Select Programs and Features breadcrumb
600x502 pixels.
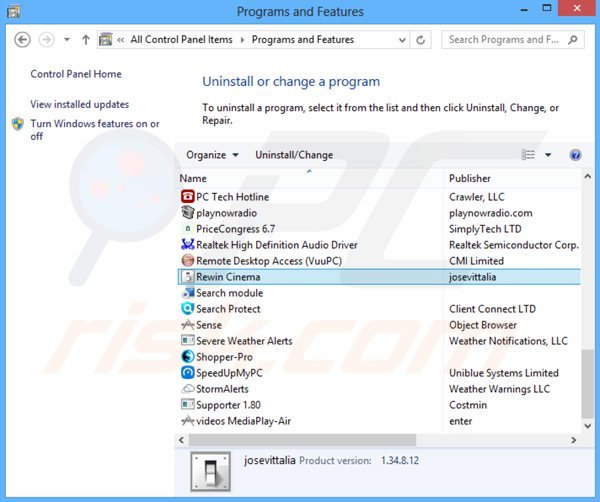pos(303,39)
